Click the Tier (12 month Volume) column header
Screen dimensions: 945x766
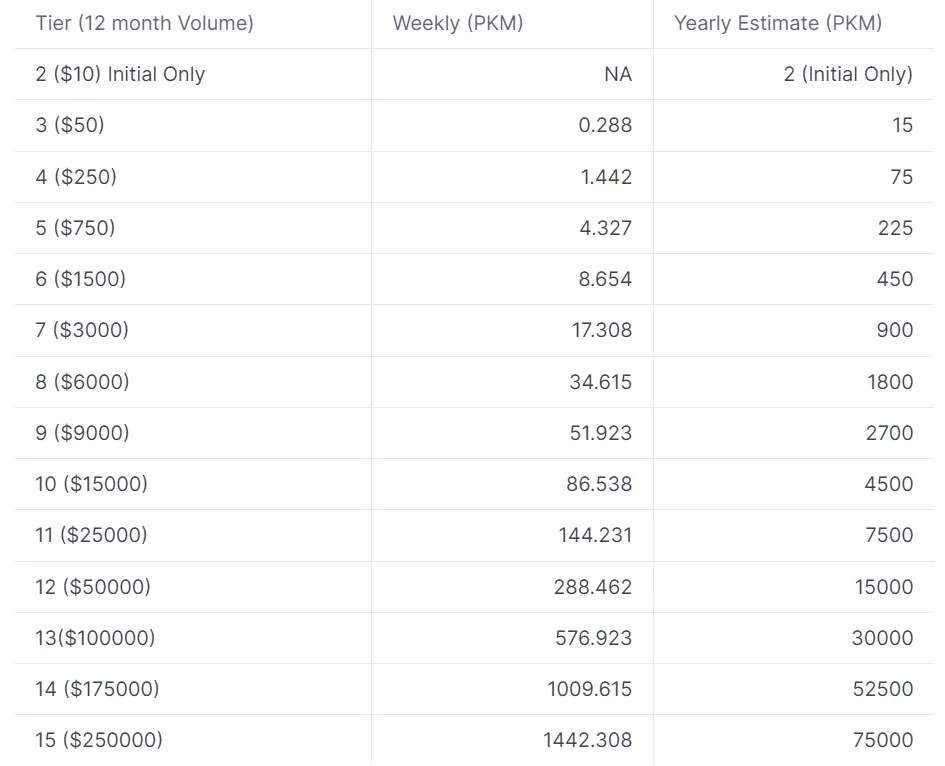(145, 24)
